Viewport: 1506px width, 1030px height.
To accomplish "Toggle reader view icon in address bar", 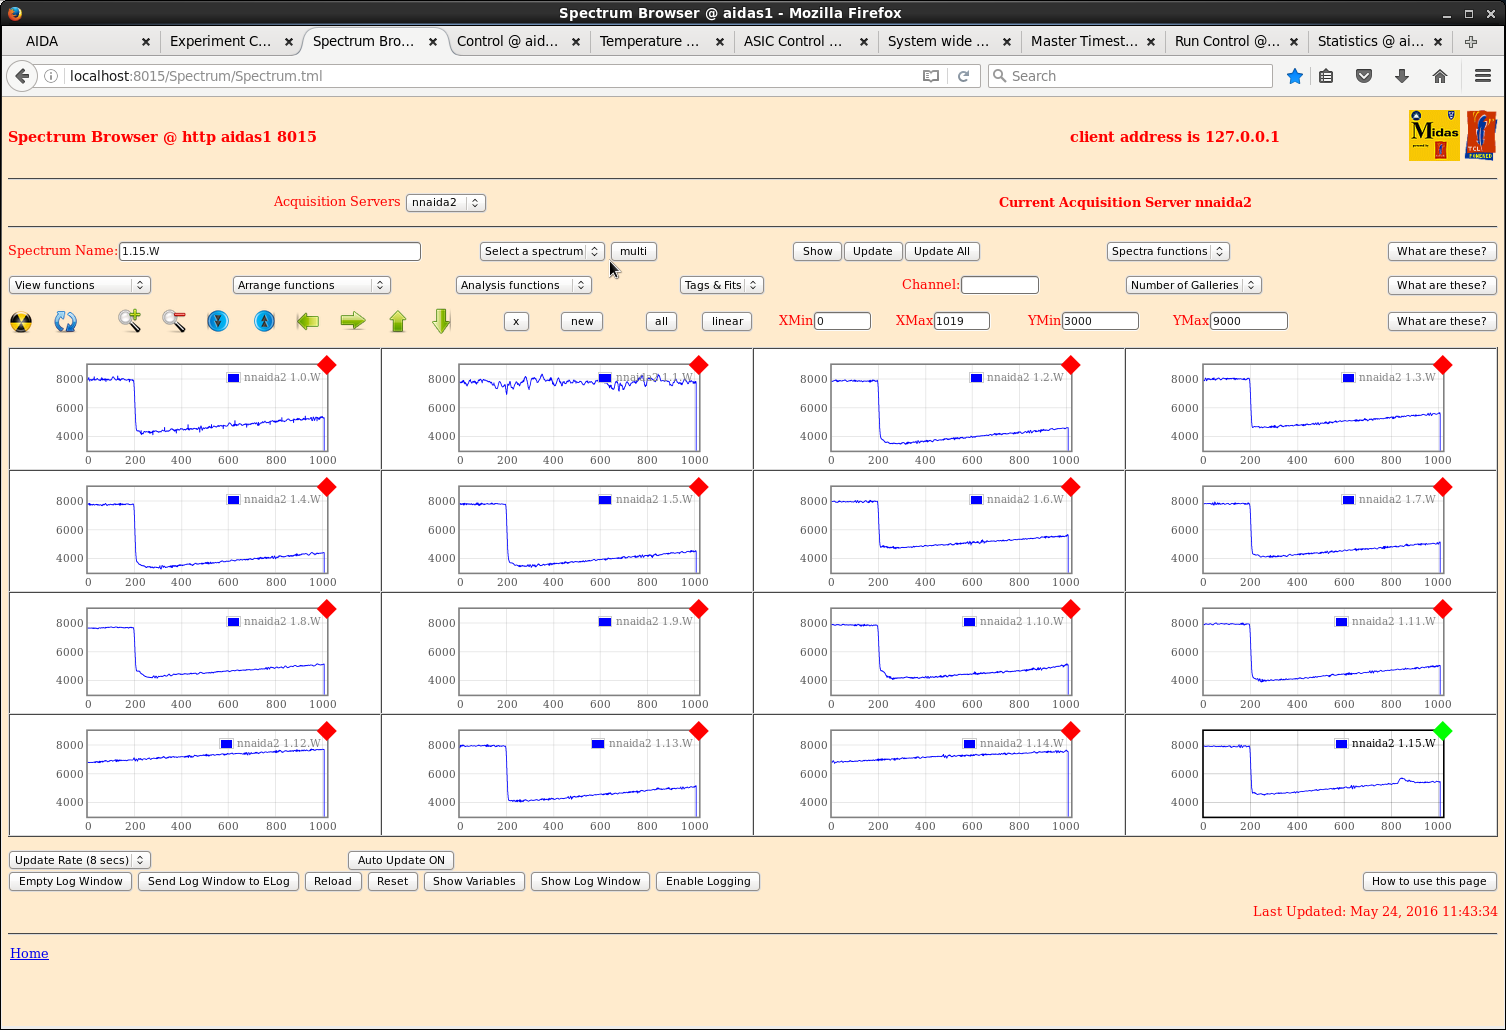I will tap(931, 76).
